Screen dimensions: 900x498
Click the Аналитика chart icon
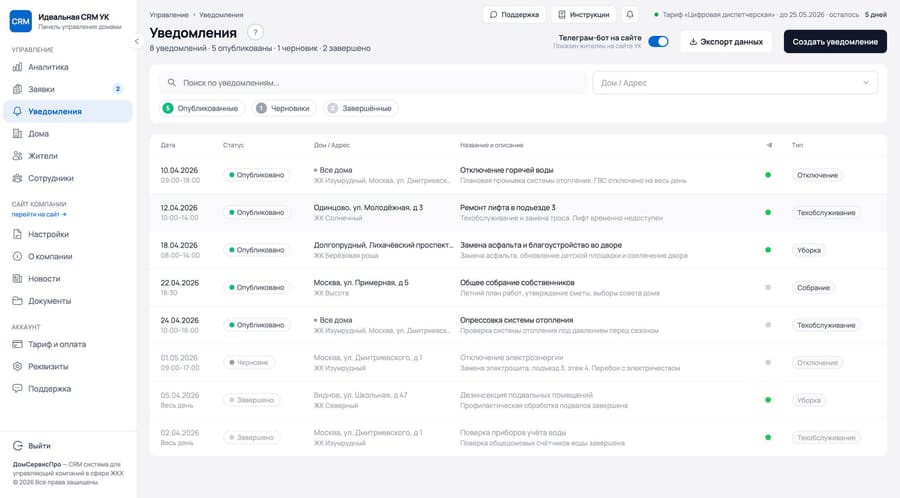pyautogui.click(x=17, y=67)
